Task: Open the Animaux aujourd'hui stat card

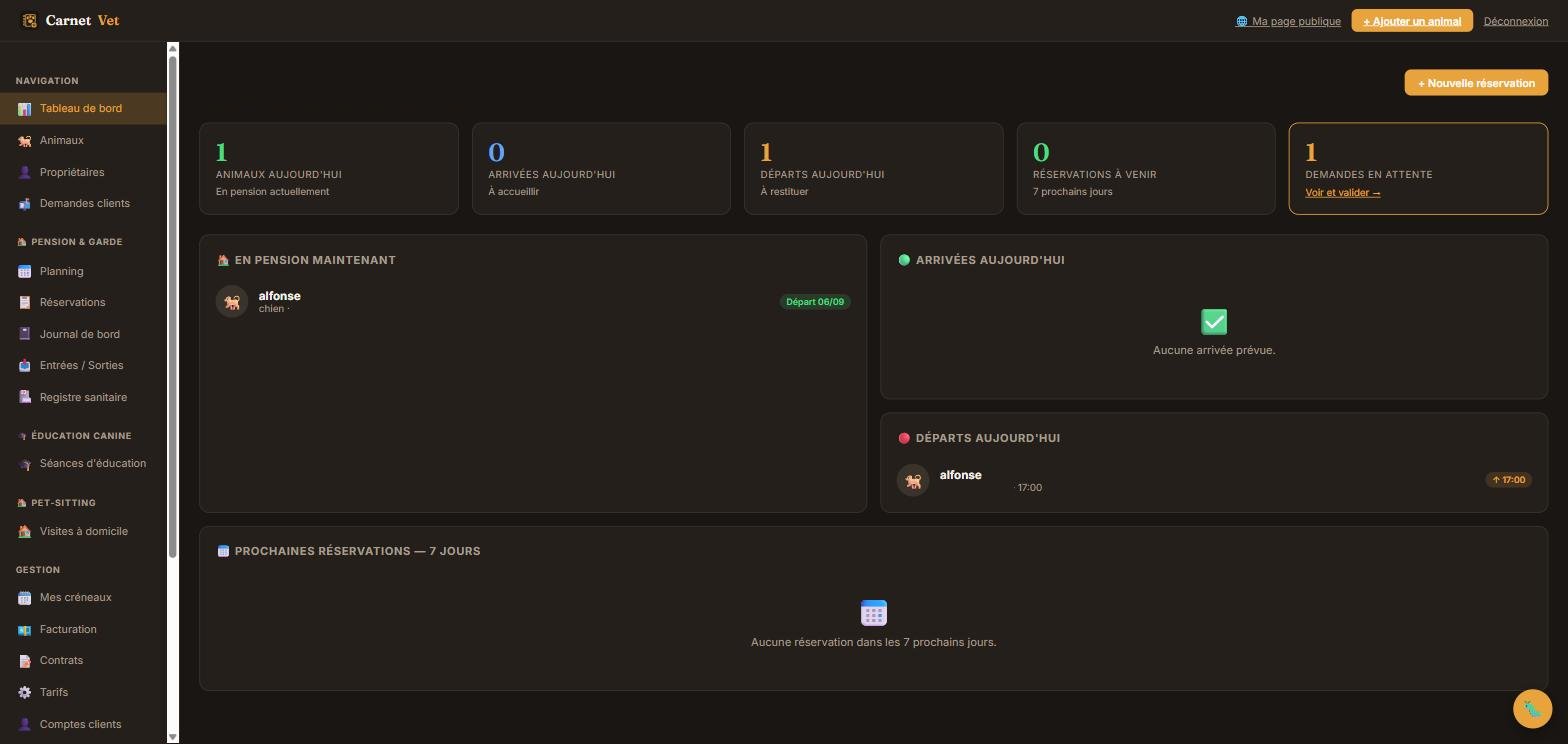Action: tap(329, 168)
